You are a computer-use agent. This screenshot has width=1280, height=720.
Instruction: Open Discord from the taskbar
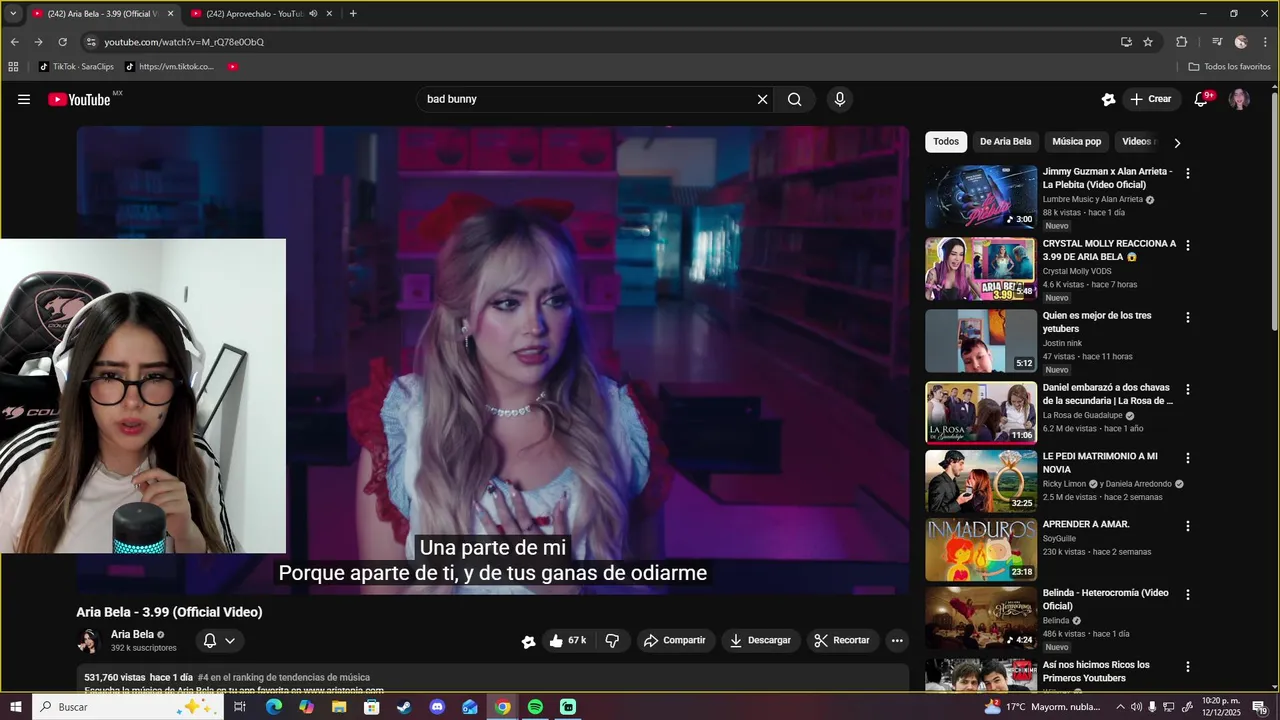pos(437,707)
